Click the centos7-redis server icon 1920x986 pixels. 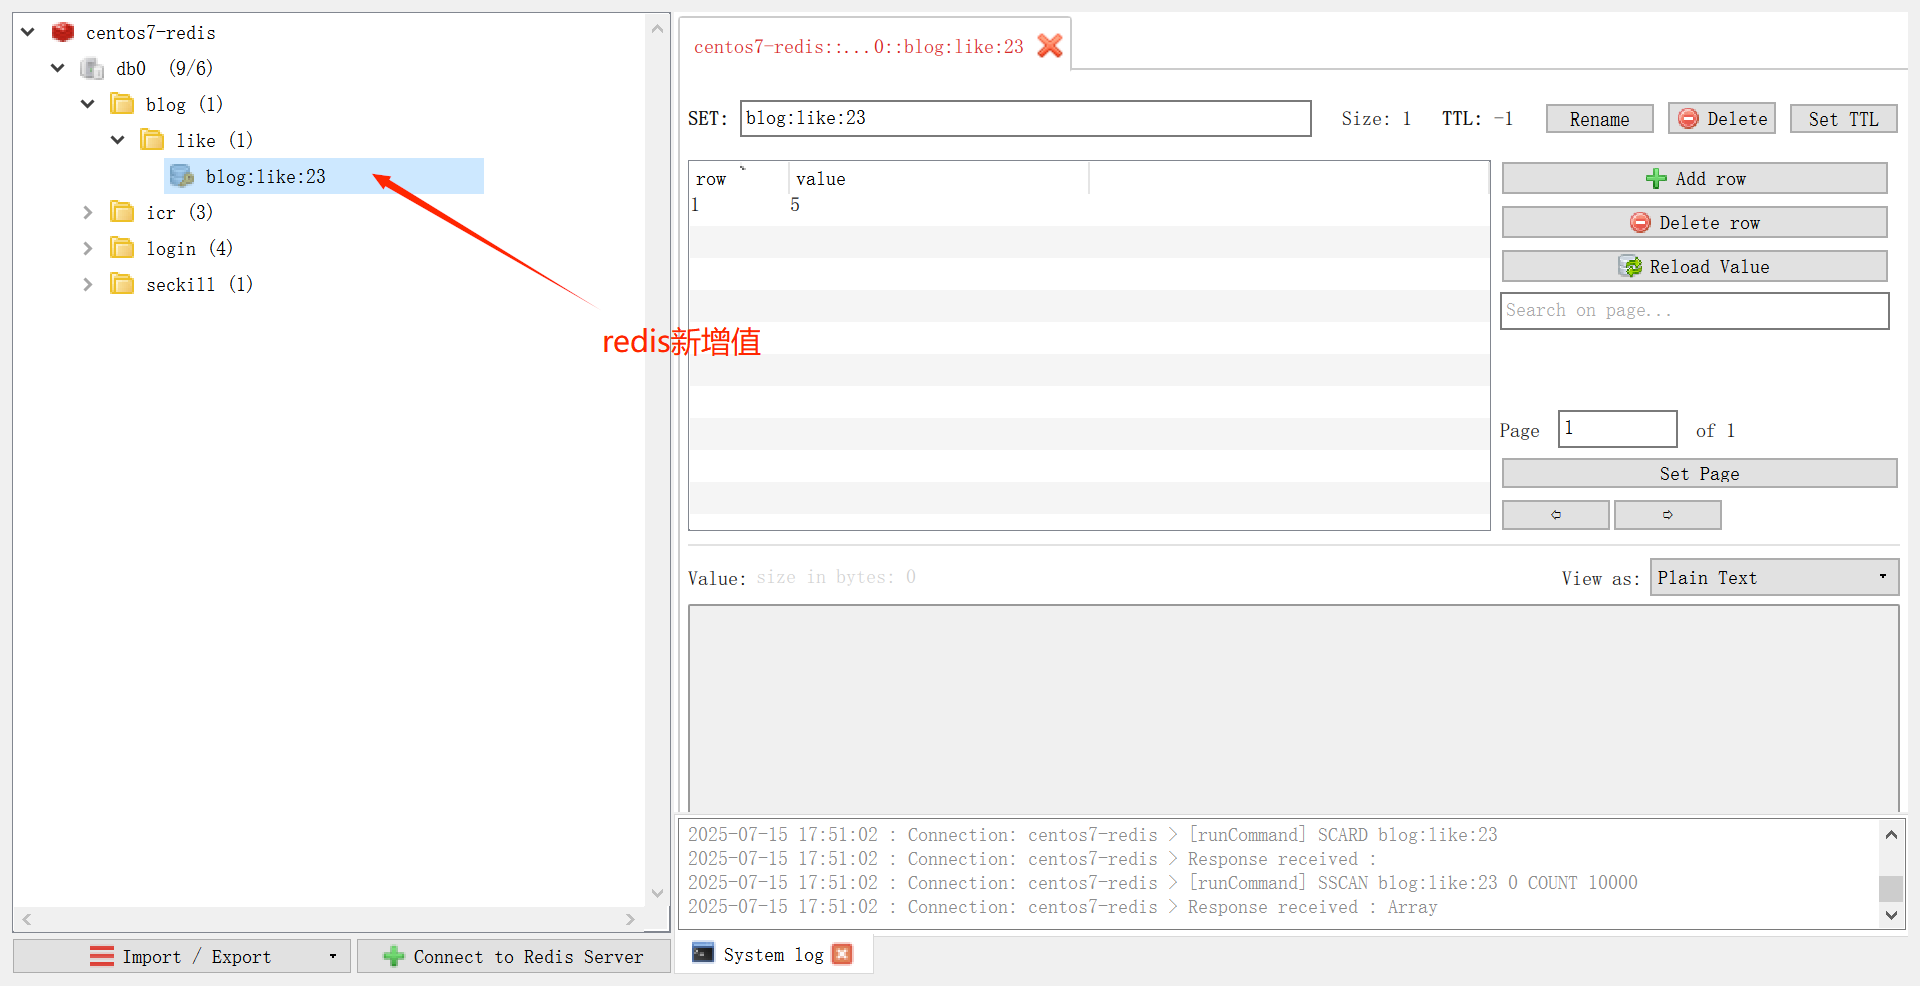coord(63,32)
